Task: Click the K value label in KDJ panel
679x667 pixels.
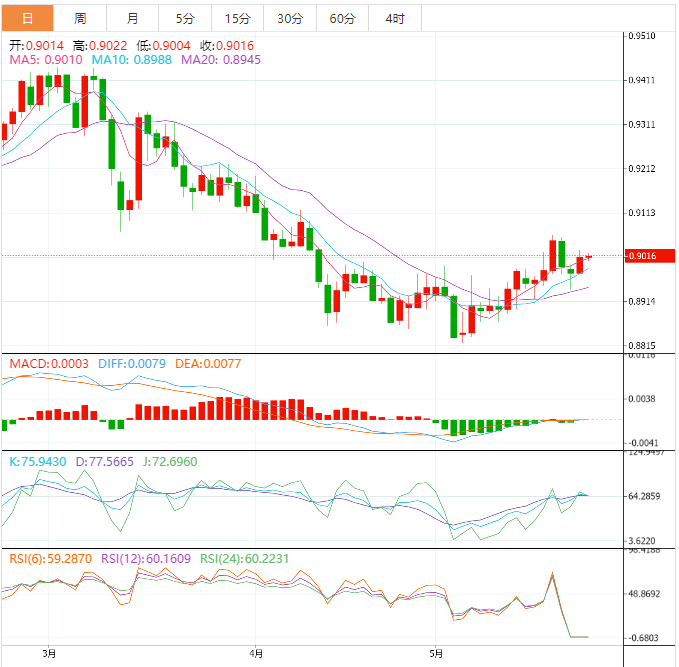Action: (x=38, y=461)
